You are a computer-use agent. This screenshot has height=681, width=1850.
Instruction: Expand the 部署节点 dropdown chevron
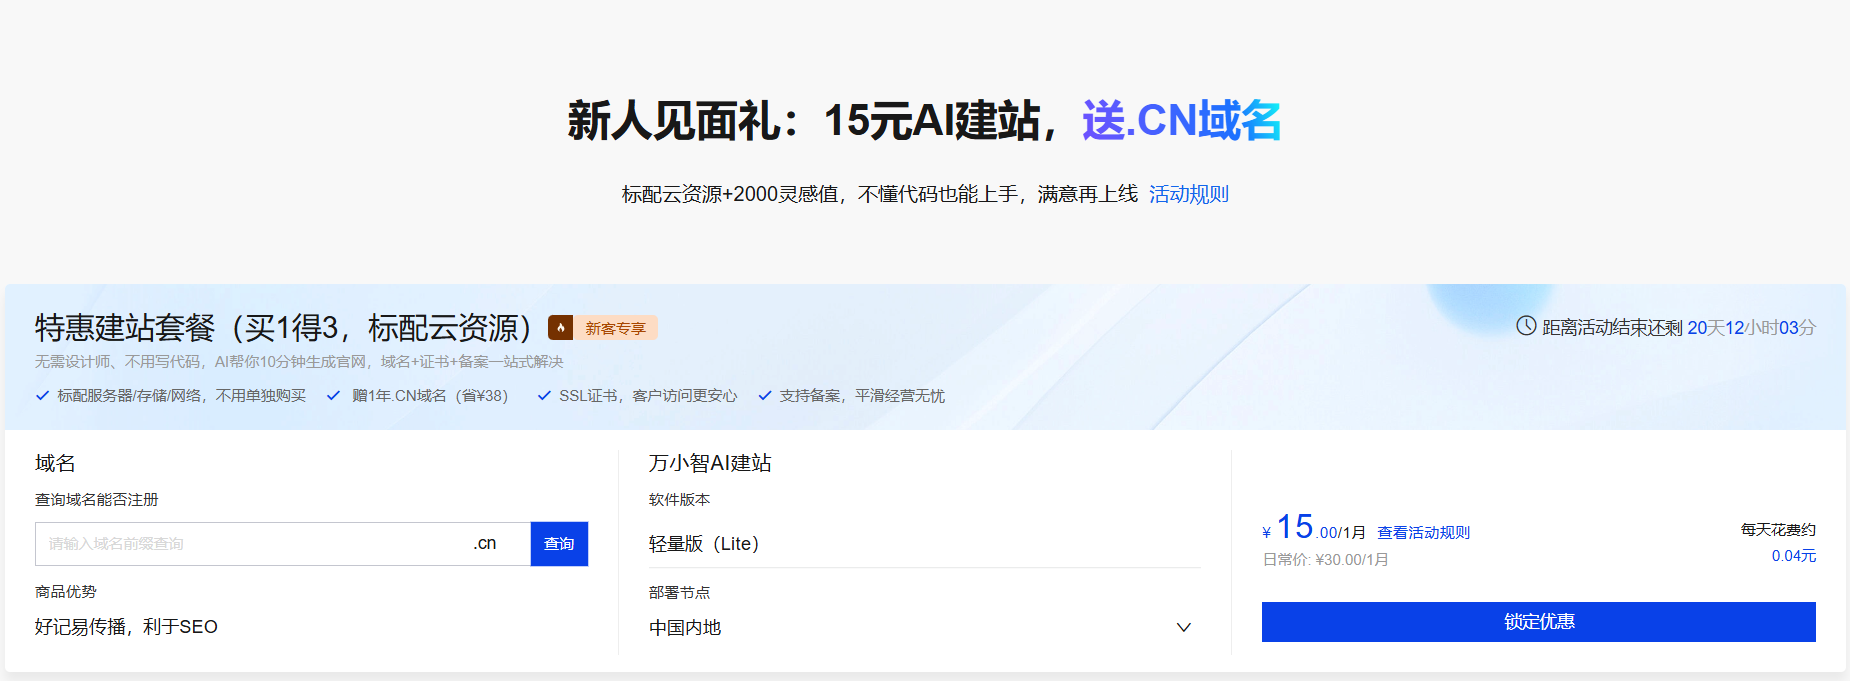point(1184,628)
